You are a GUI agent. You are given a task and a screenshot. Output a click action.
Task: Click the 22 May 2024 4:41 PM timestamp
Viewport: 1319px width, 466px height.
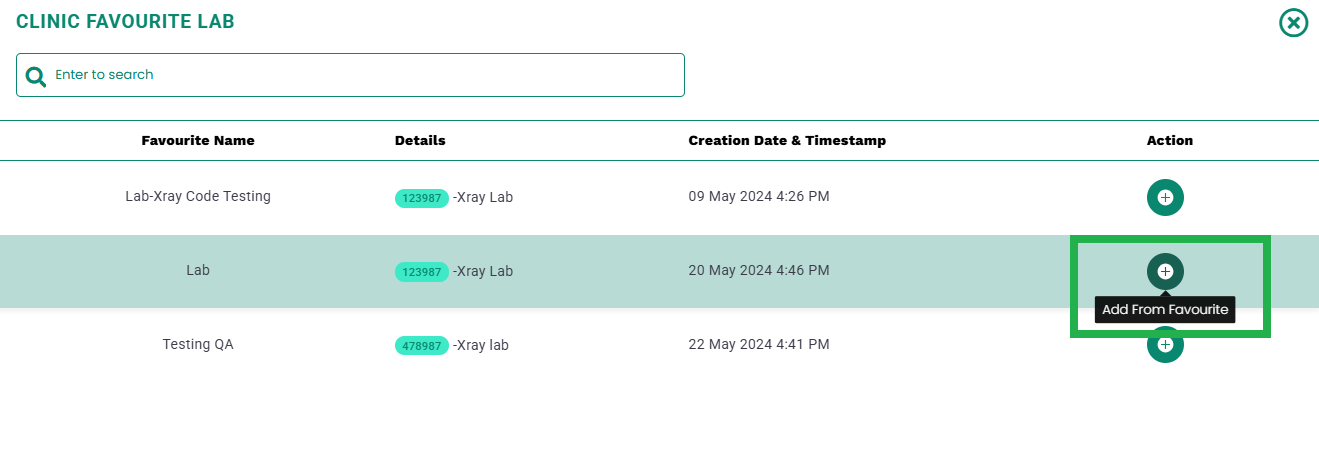pyautogui.click(x=759, y=344)
